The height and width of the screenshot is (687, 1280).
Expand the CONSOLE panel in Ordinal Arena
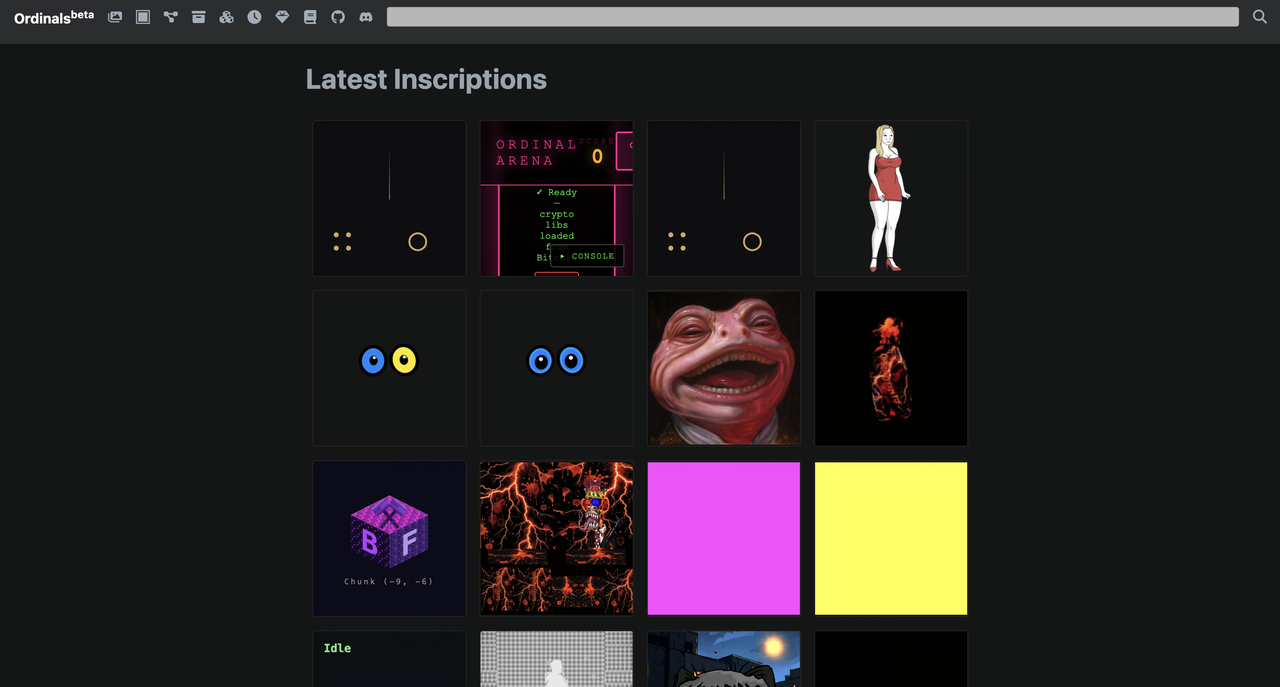coord(587,256)
